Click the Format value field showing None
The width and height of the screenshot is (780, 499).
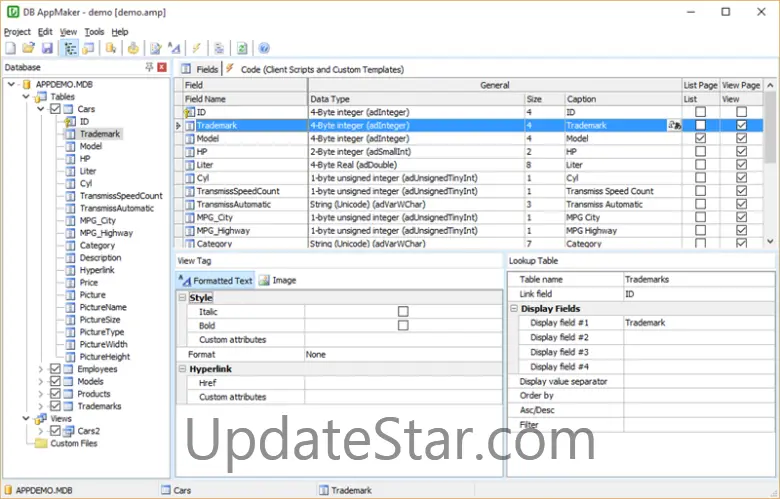[403, 355]
